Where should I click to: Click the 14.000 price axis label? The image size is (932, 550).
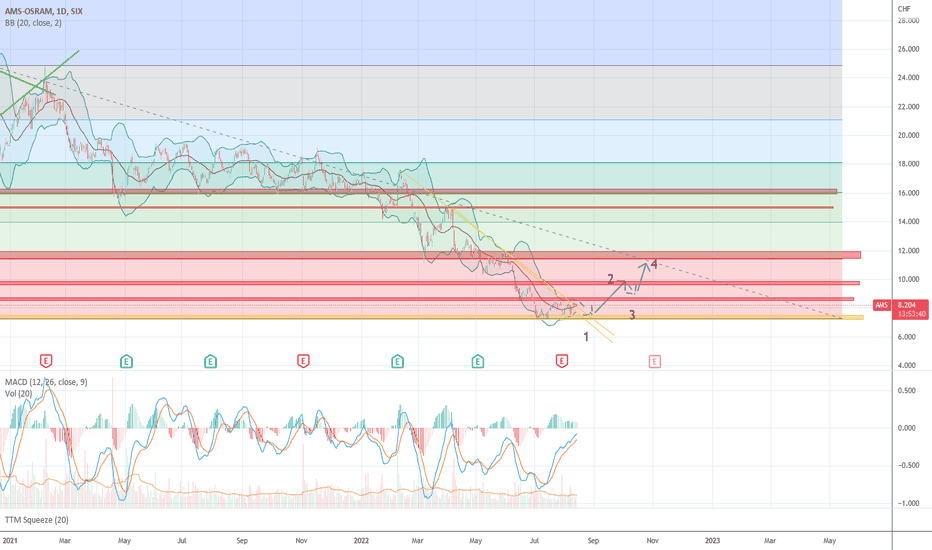point(908,221)
